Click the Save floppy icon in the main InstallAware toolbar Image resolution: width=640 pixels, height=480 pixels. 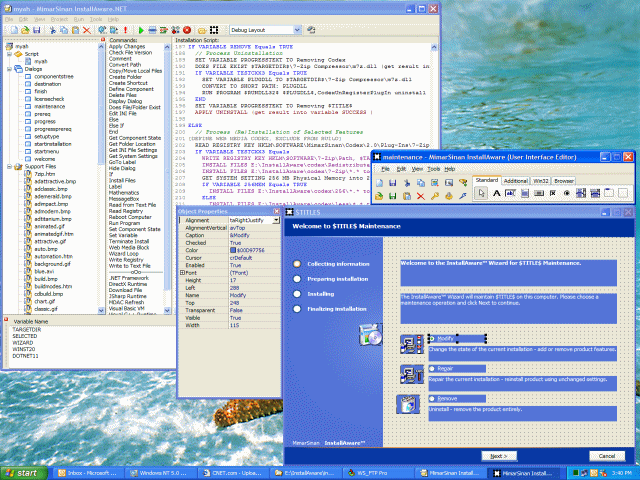[x=37, y=30]
